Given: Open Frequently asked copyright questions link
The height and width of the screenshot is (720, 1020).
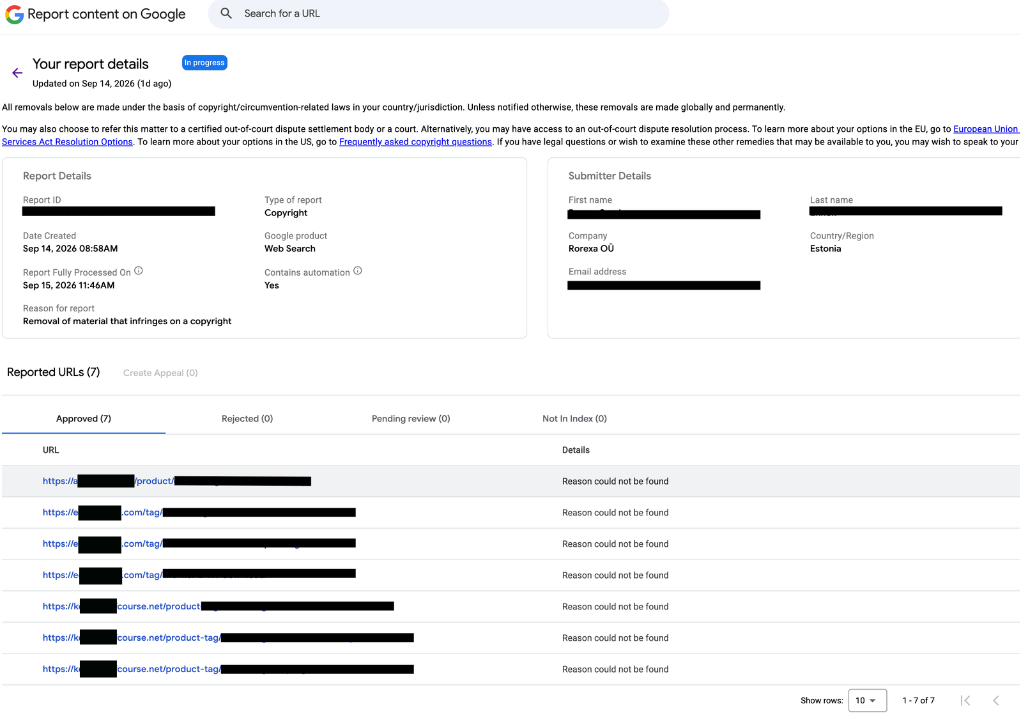Looking at the screenshot, I should 415,142.
